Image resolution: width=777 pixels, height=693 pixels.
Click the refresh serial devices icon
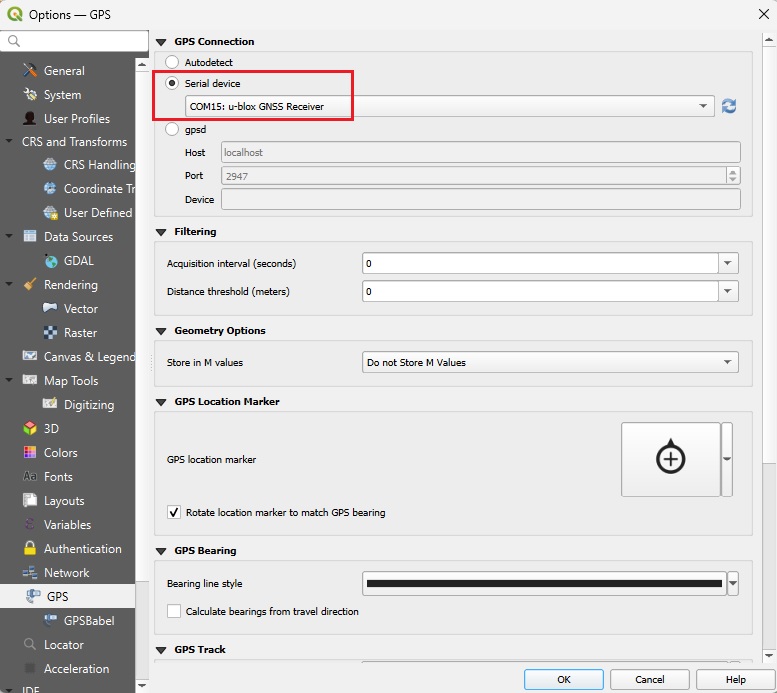click(x=729, y=106)
